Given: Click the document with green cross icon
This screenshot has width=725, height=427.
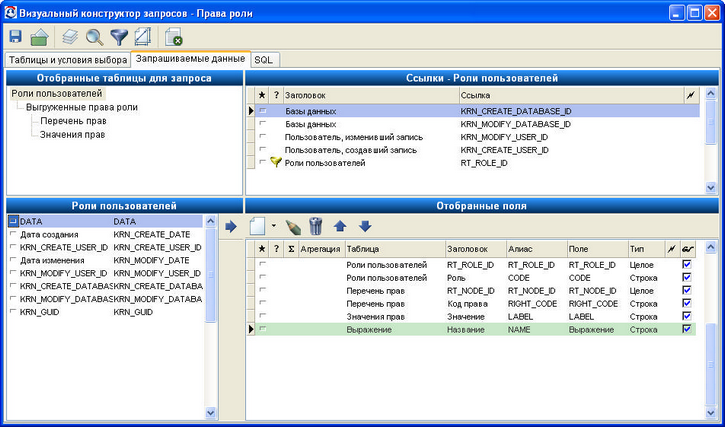Looking at the screenshot, I should (173, 37).
